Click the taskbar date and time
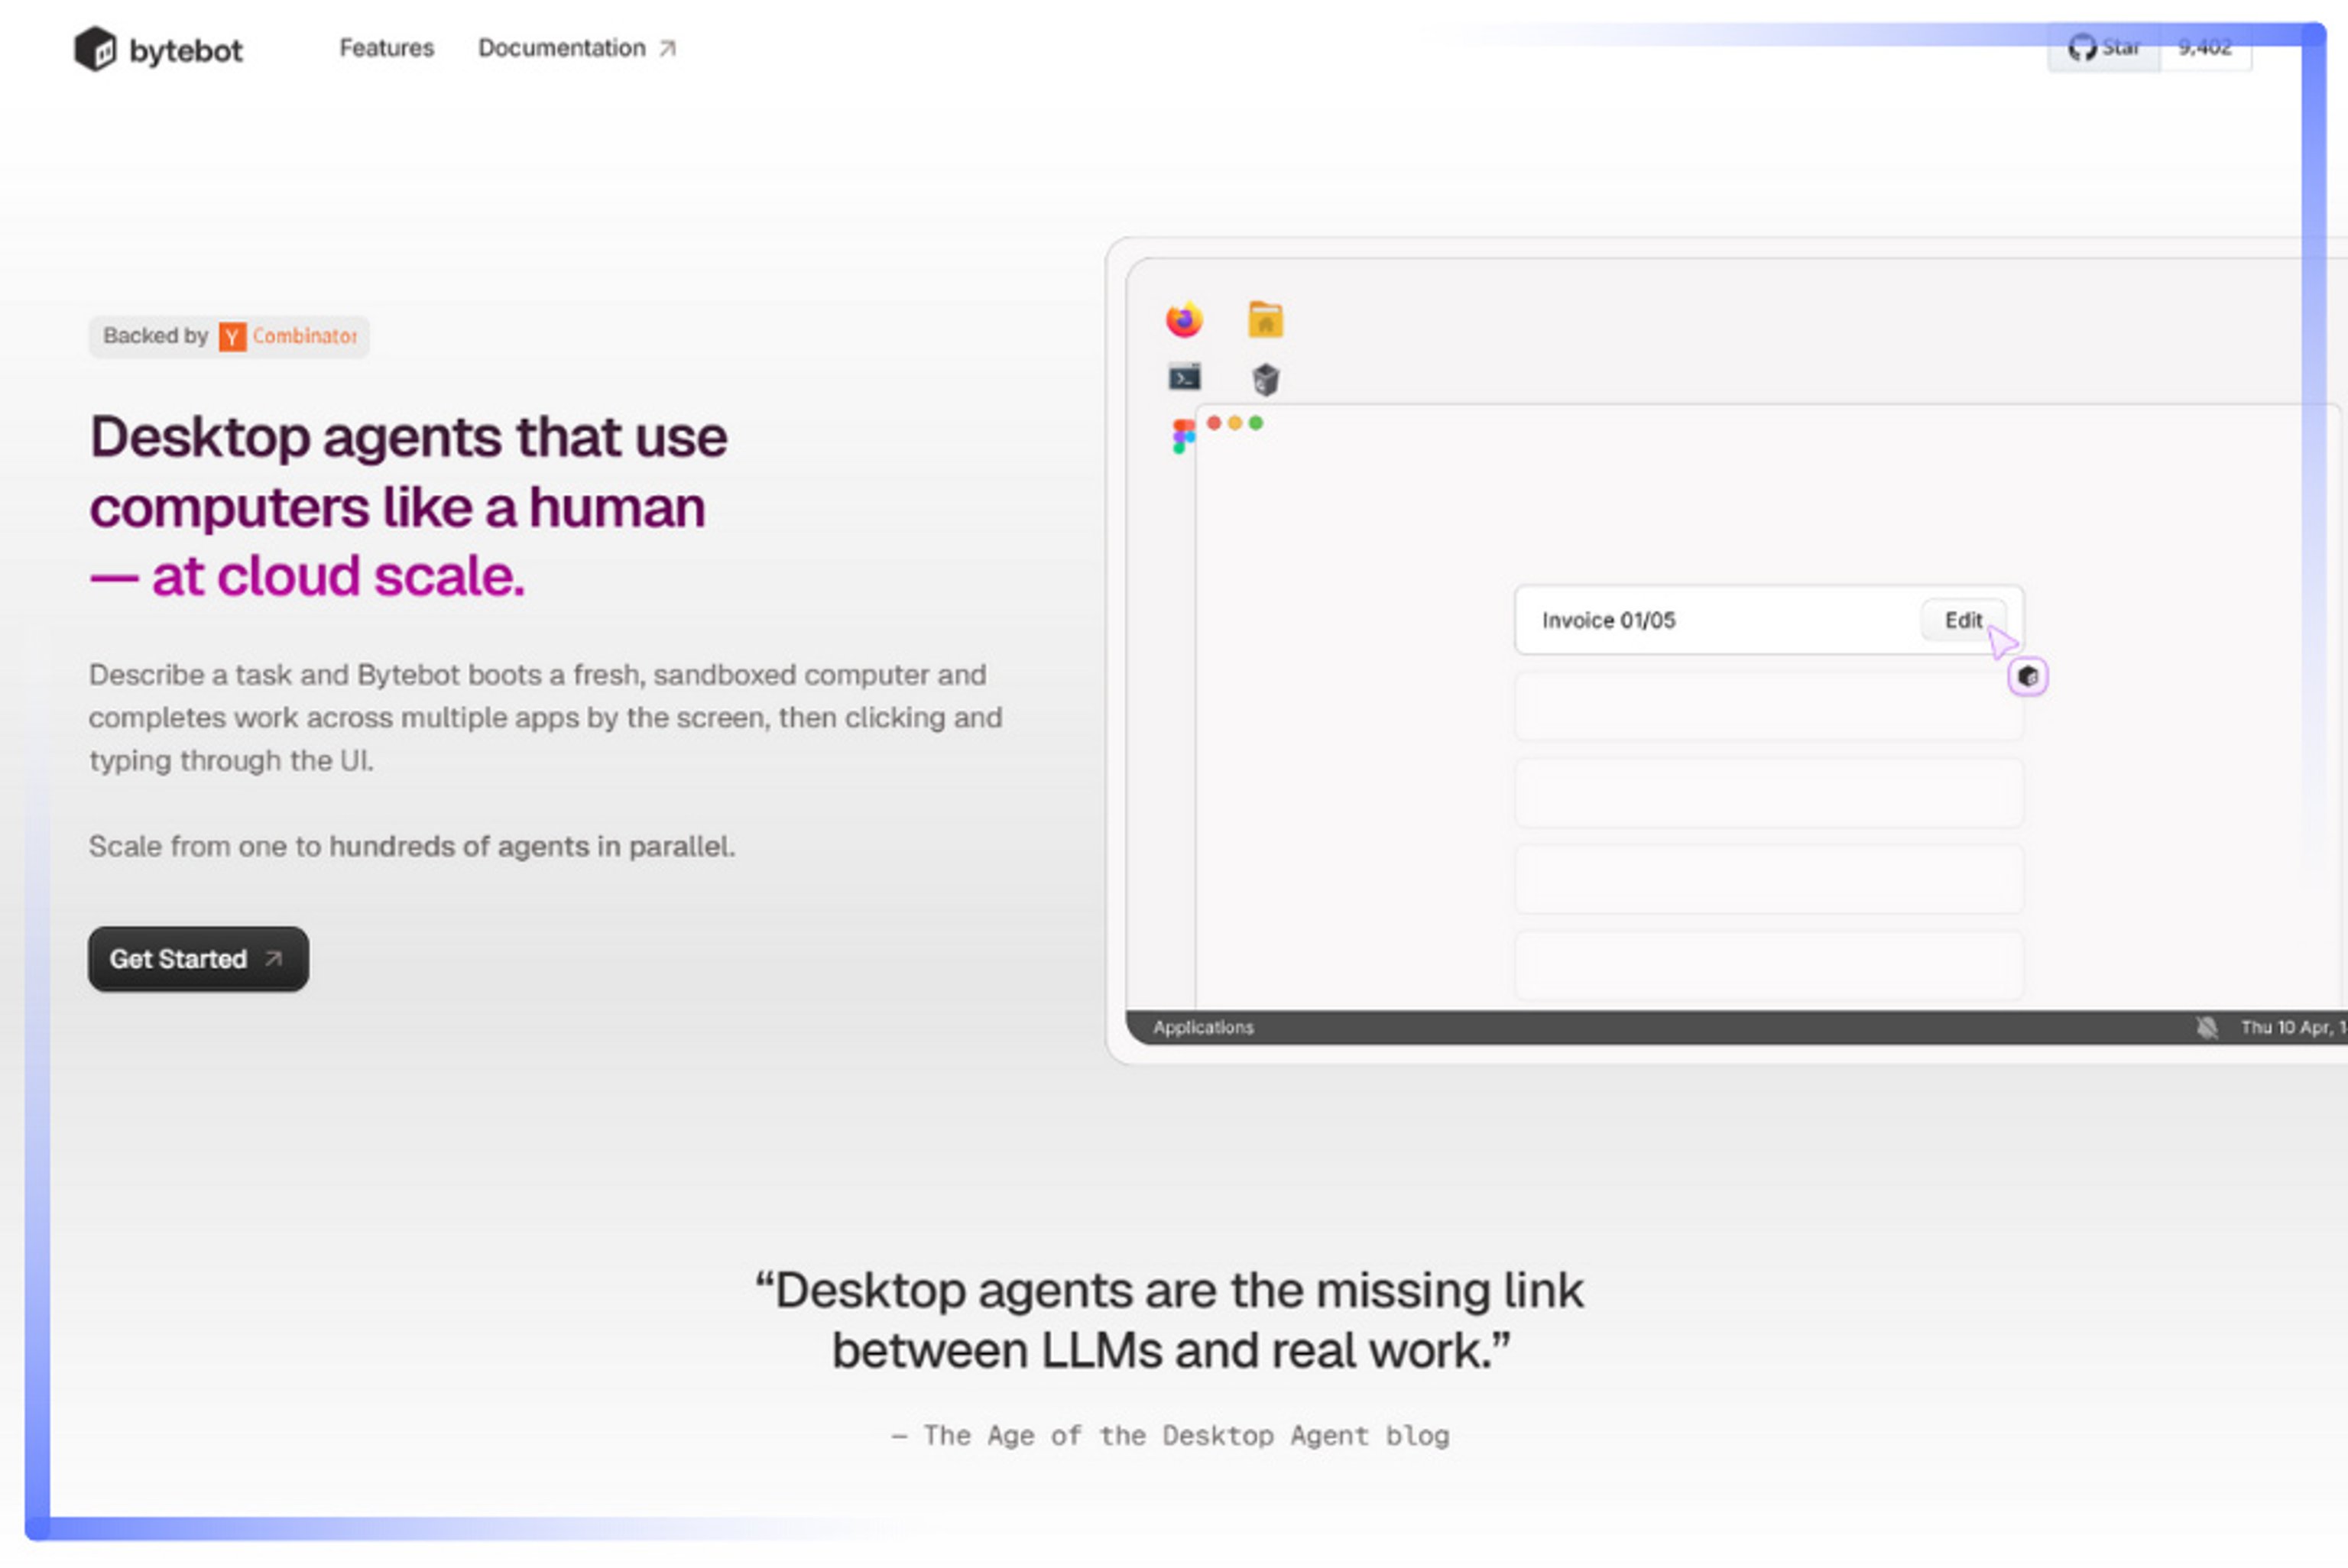The height and width of the screenshot is (1568, 2348). tap(2292, 1027)
